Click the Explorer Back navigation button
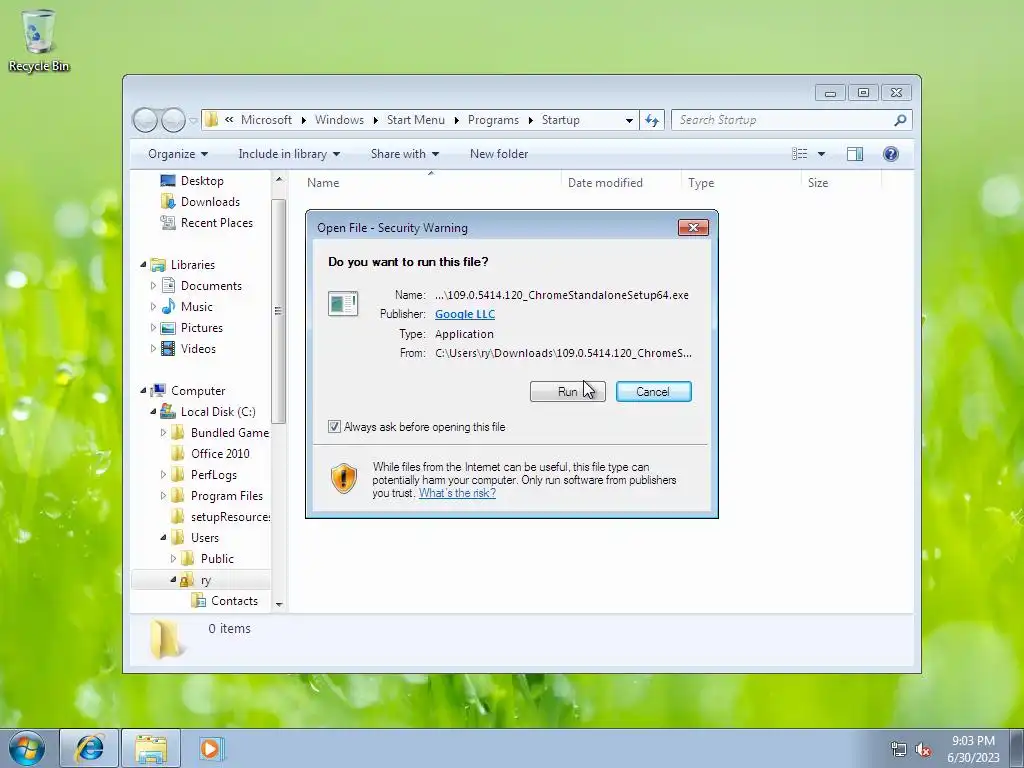 pos(145,120)
